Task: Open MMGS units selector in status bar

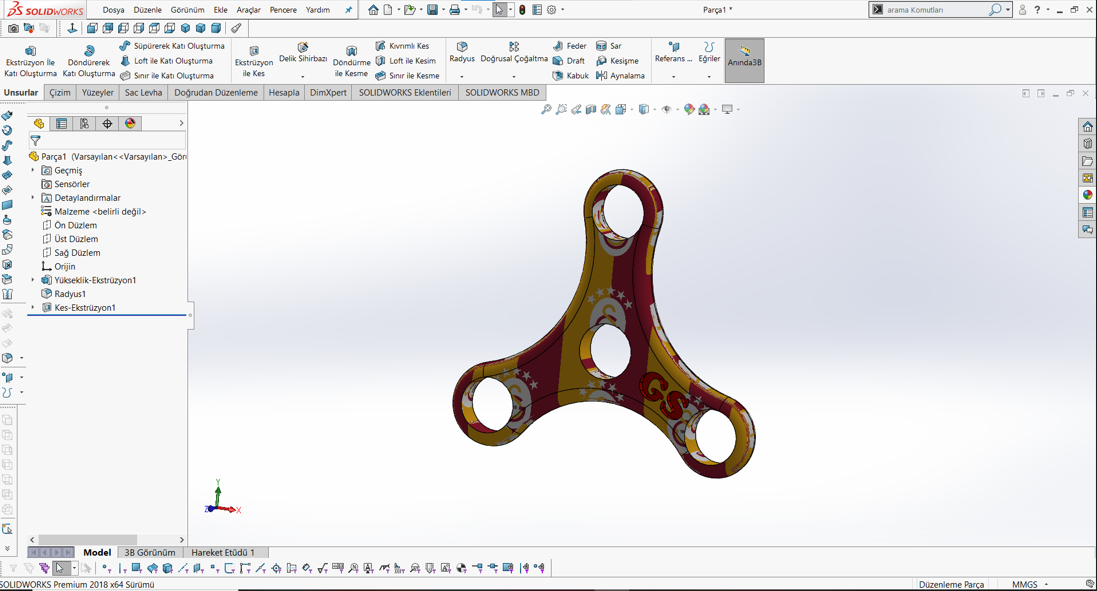Action: point(1029,584)
